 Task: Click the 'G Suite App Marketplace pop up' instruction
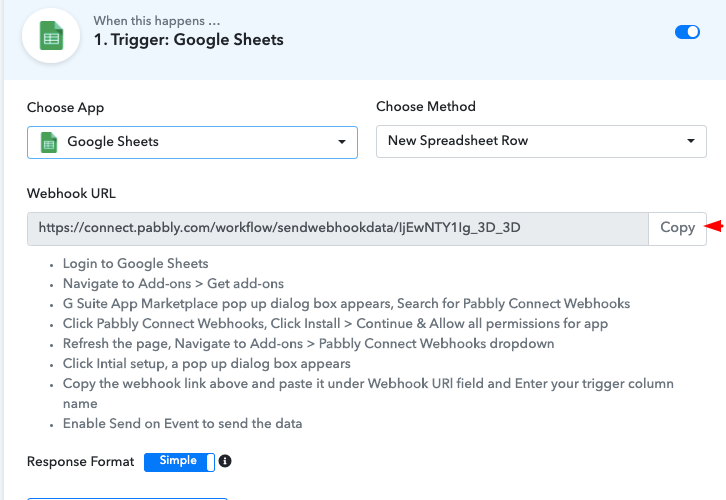[x=346, y=304]
